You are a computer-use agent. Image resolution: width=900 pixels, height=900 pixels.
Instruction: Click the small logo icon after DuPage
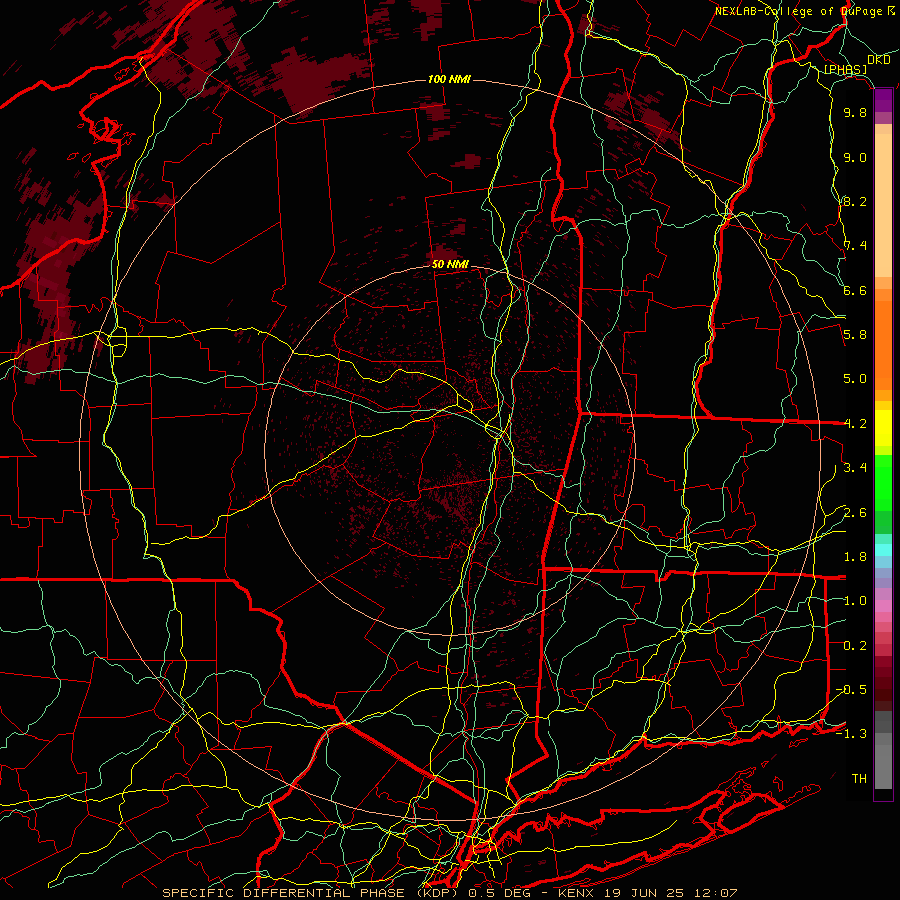tap(890, 10)
